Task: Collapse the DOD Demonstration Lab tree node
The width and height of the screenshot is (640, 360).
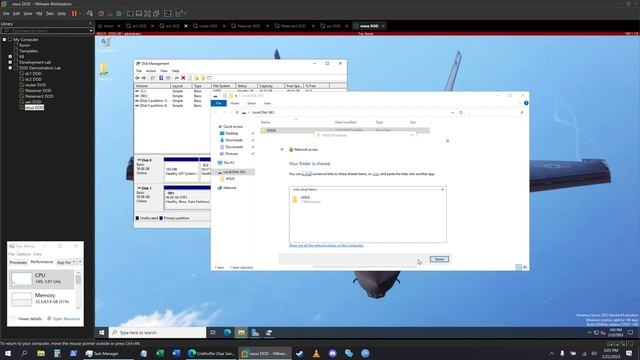Action: tap(10, 68)
